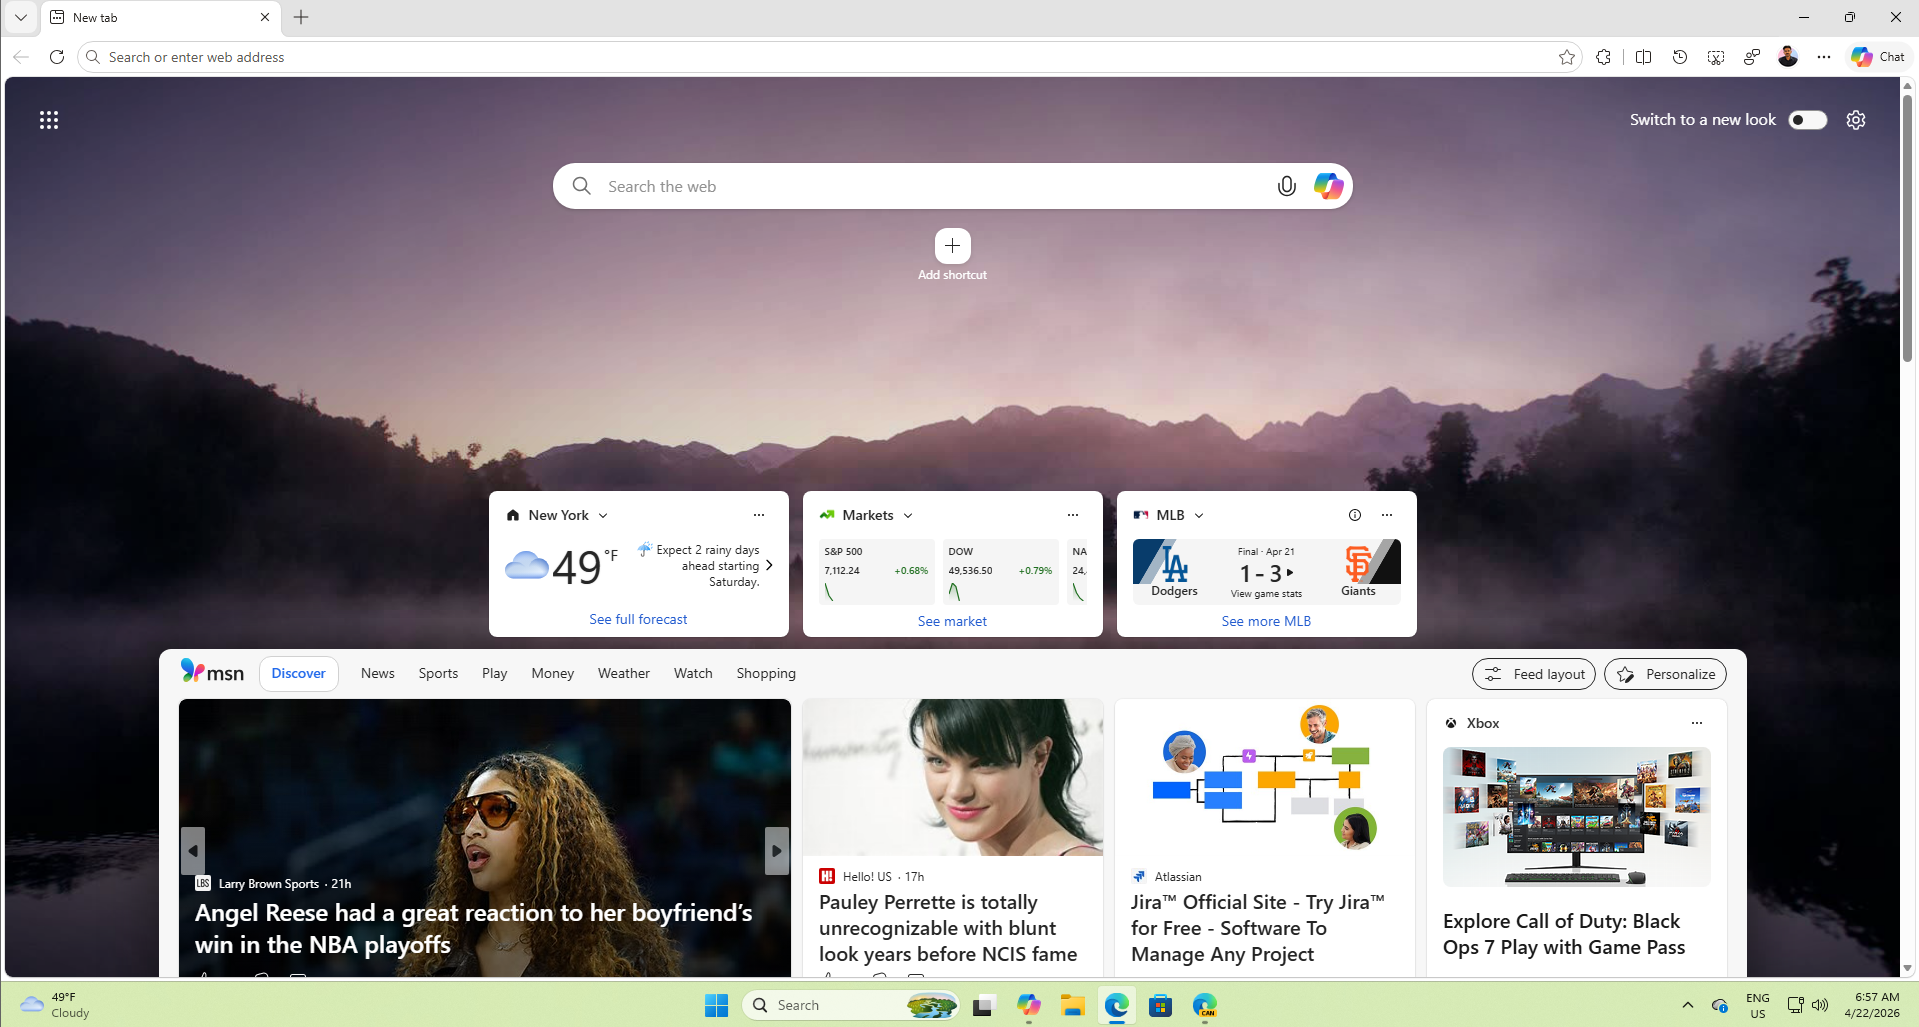Favorite this page with the star icon

coord(1567,57)
